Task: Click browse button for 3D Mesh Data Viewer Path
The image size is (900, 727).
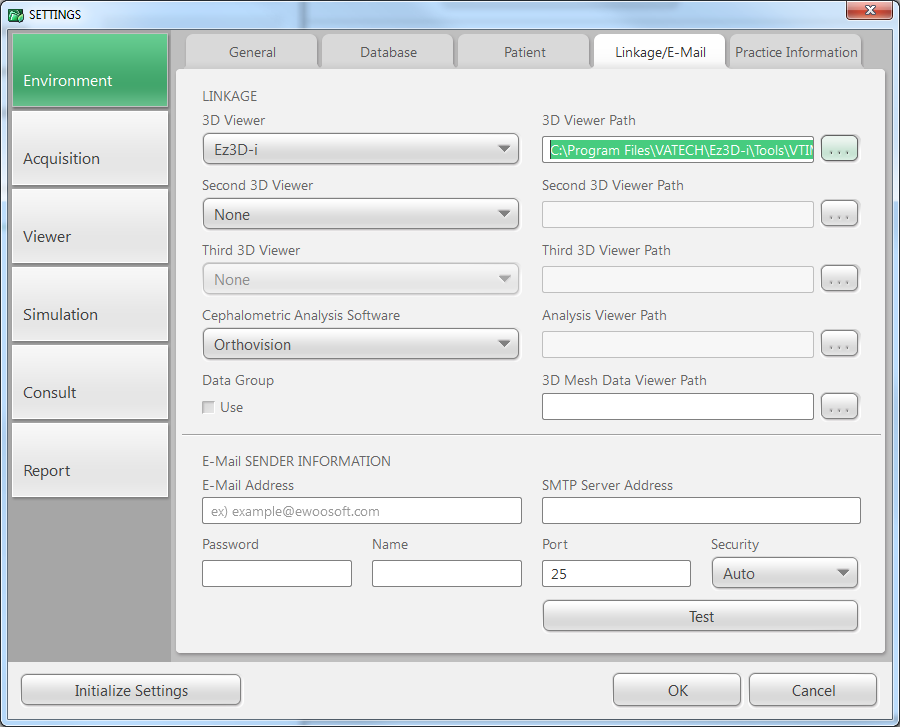Action: click(x=839, y=406)
